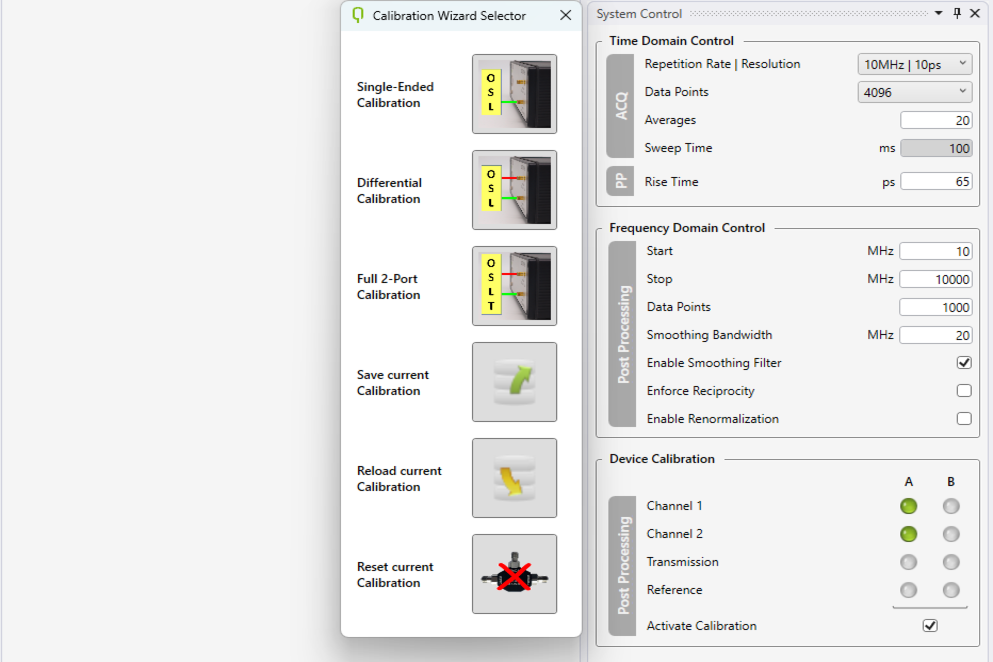Open the Repetition Rate | Resolution dropdown
Image resolution: width=993 pixels, height=662 pixels.
[914, 64]
